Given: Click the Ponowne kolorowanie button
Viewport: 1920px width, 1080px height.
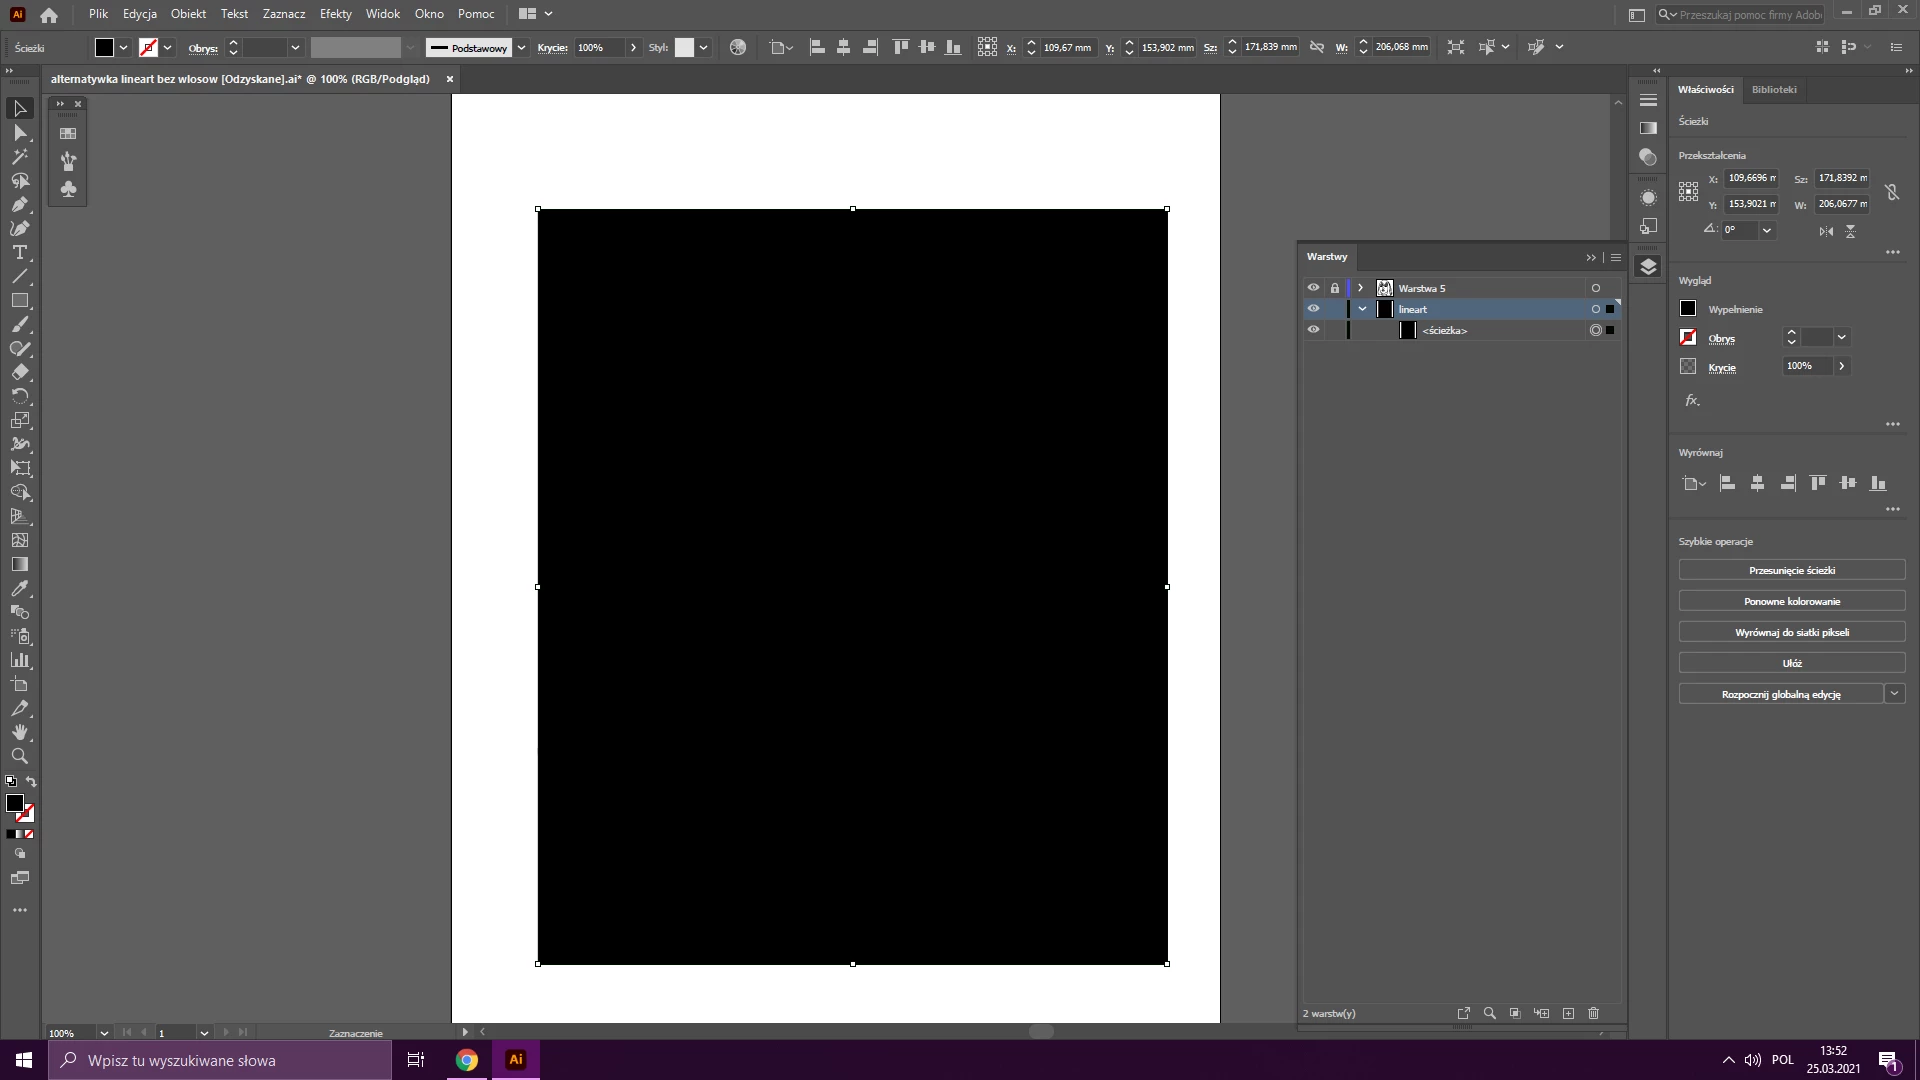Looking at the screenshot, I should [1791, 601].
